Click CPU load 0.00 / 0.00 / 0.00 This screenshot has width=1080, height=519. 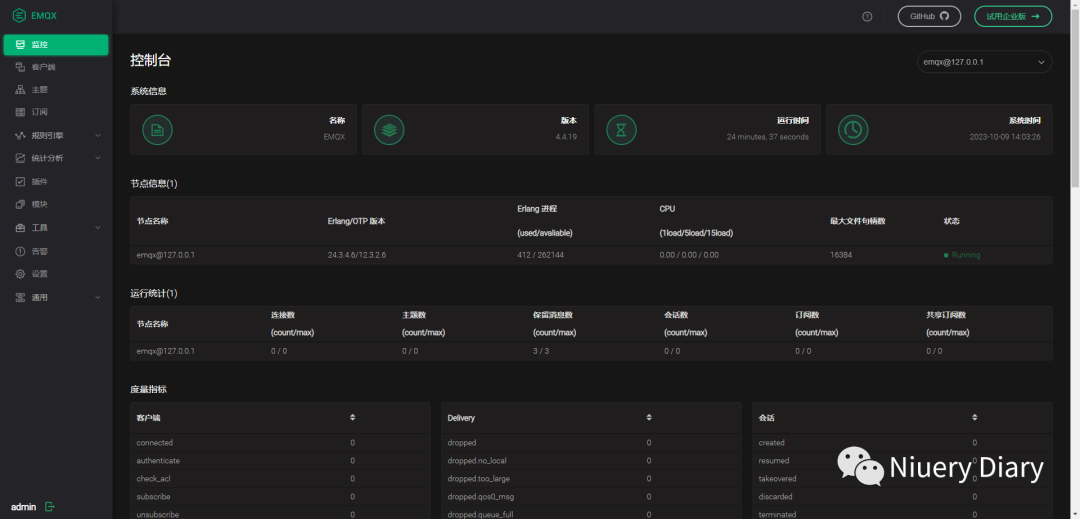[x=689, y=255]
